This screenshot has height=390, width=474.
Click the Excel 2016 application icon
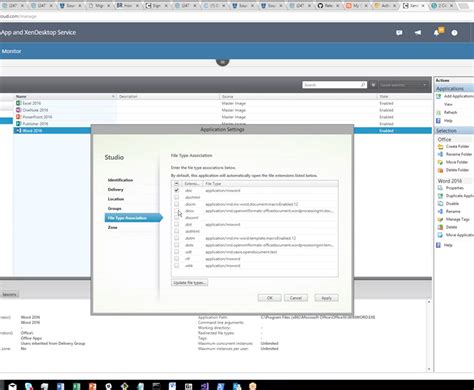coord(18,103)
